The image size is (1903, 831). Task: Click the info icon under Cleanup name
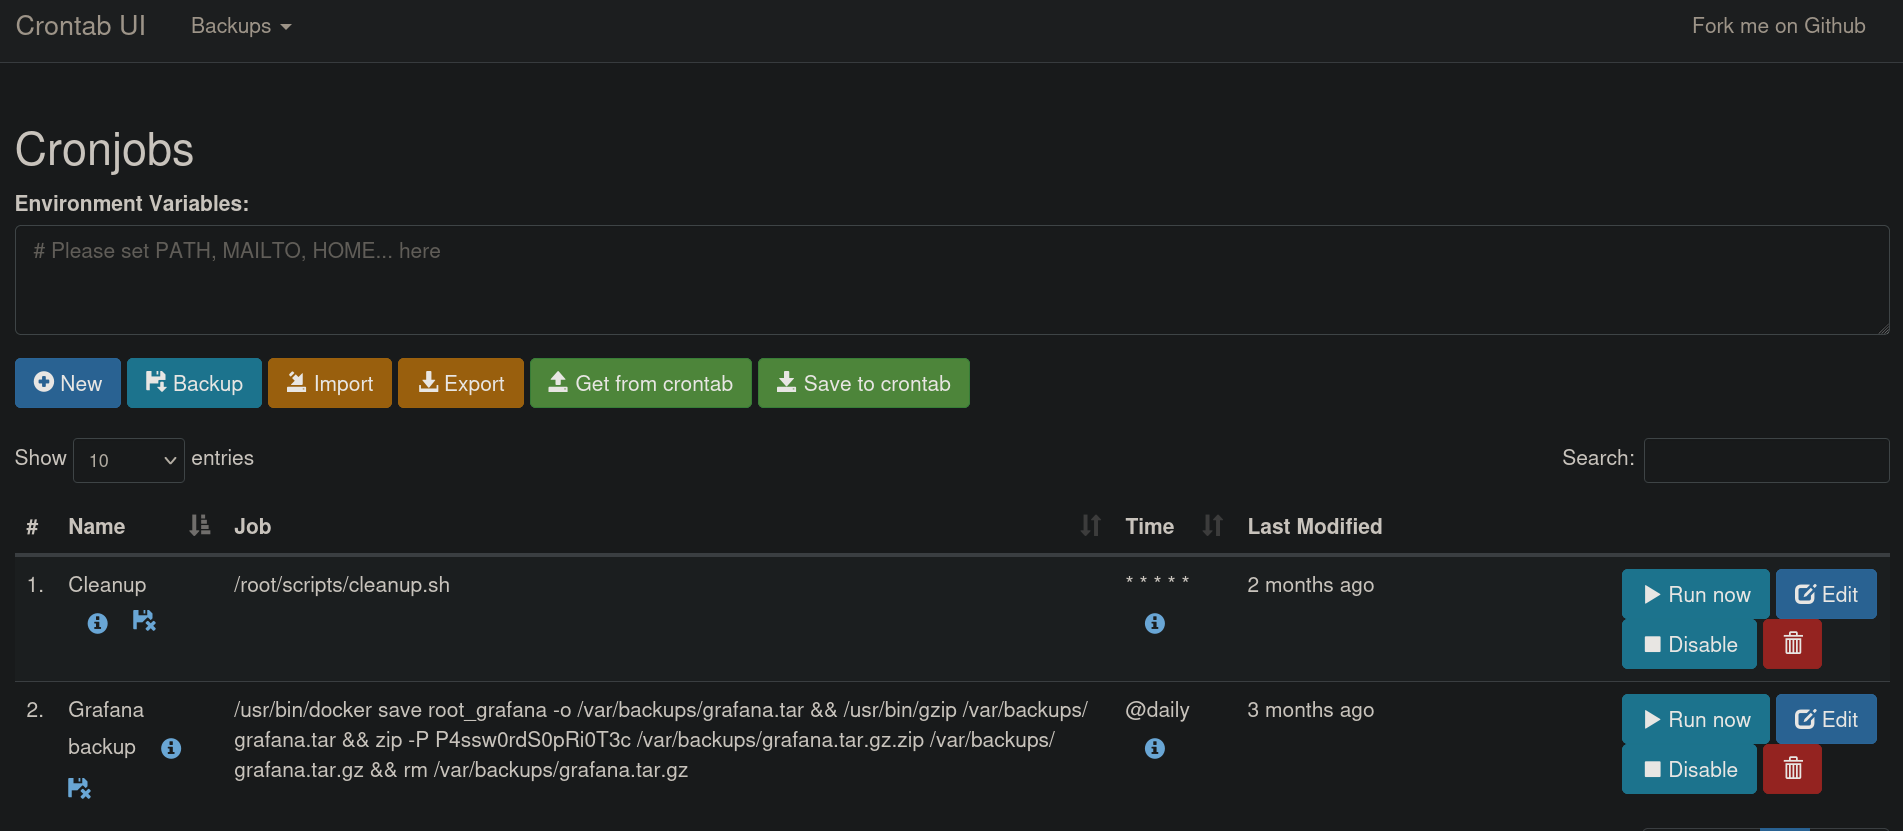97,623
